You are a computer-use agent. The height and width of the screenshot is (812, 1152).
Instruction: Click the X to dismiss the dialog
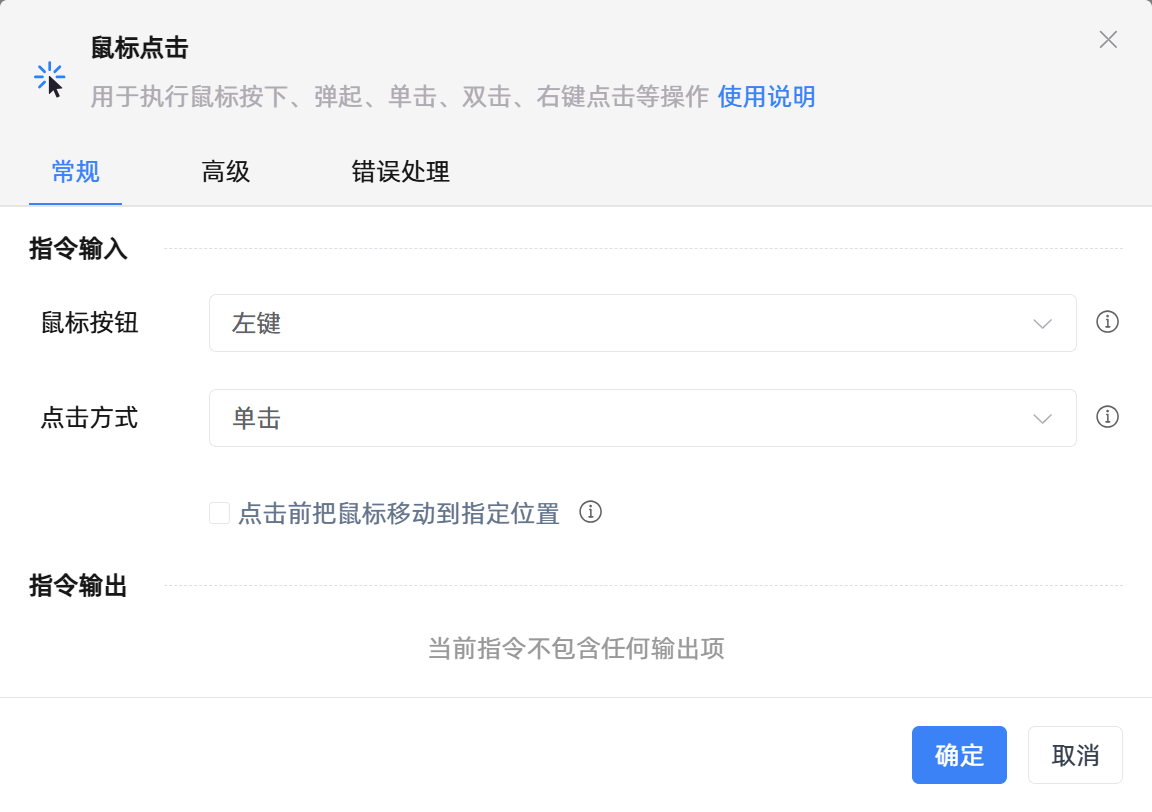click(1108, 40)
